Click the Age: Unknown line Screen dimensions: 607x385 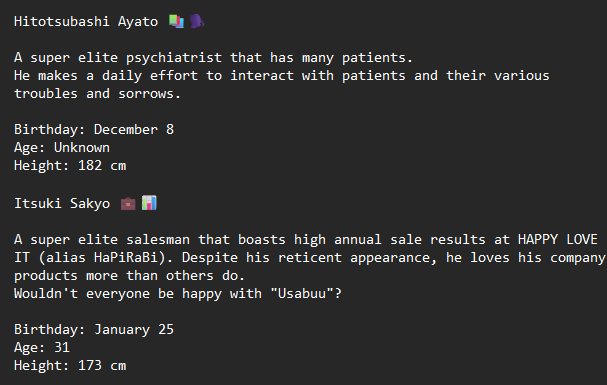click(x=62, y=148)
